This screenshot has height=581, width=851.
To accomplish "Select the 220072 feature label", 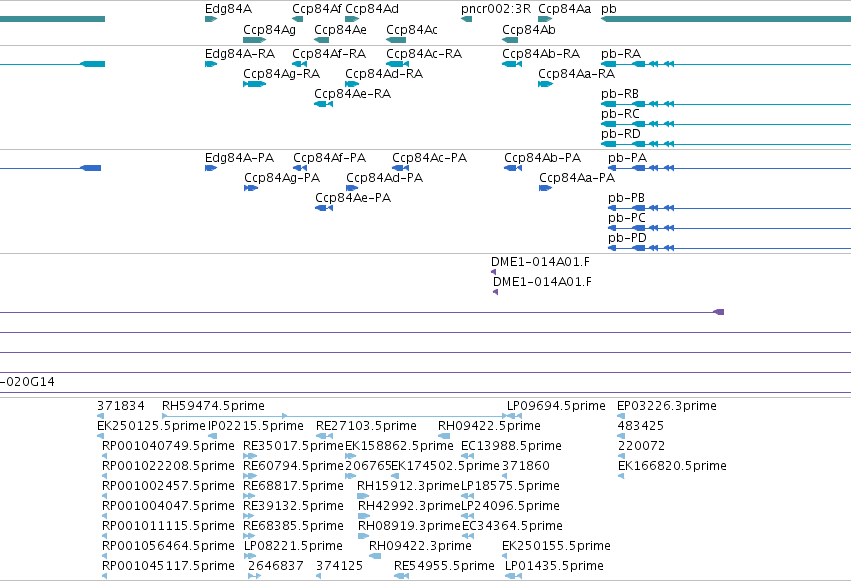I will click(642, 446).
